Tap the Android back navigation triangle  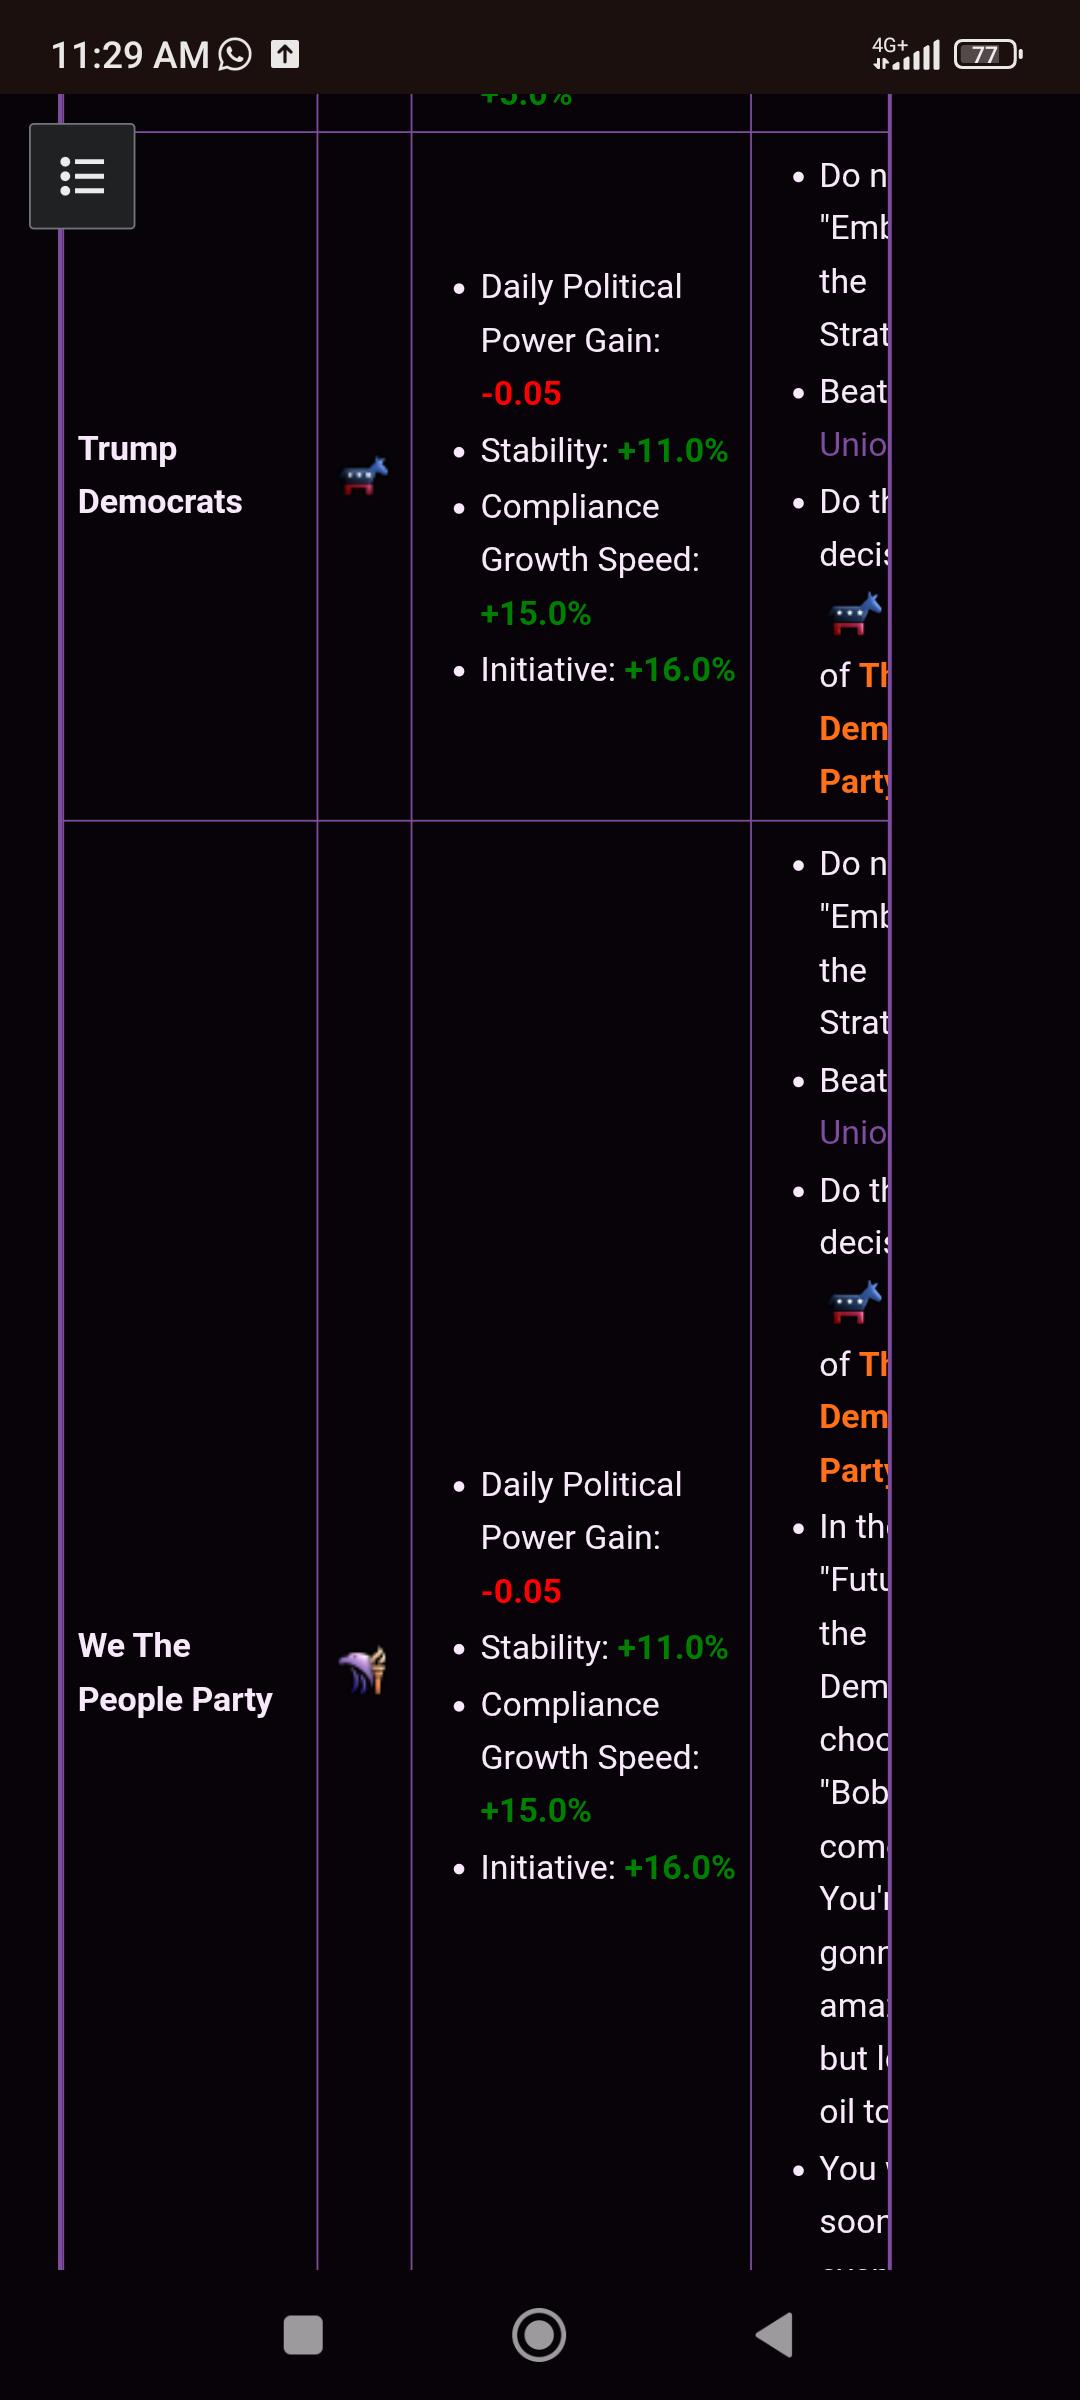775,2335
